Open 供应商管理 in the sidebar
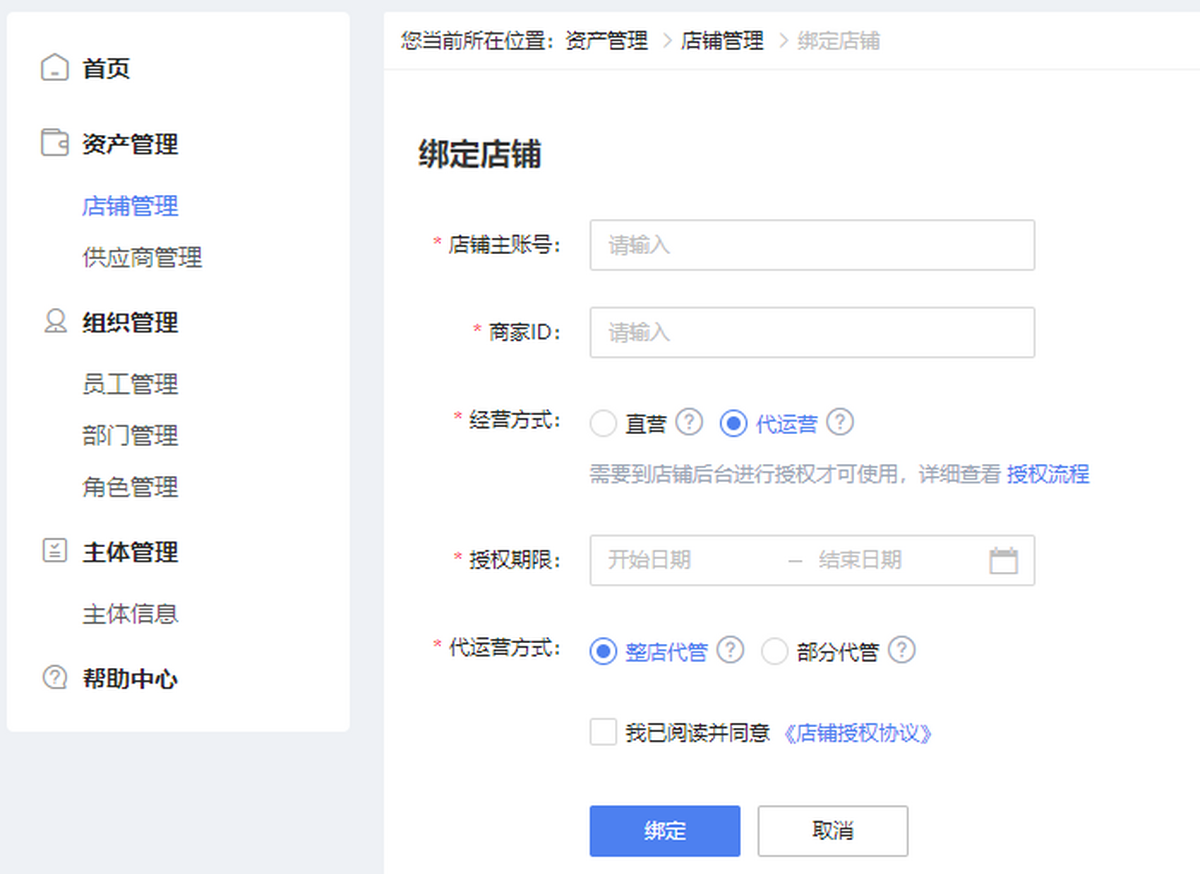The image size is (1200, 874). [x=142, y=257]
